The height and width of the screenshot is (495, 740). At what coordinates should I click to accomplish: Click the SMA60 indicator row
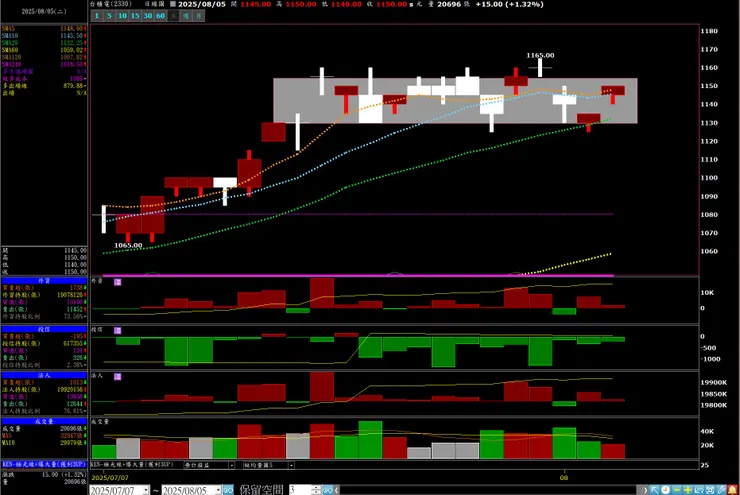point(44,50)
